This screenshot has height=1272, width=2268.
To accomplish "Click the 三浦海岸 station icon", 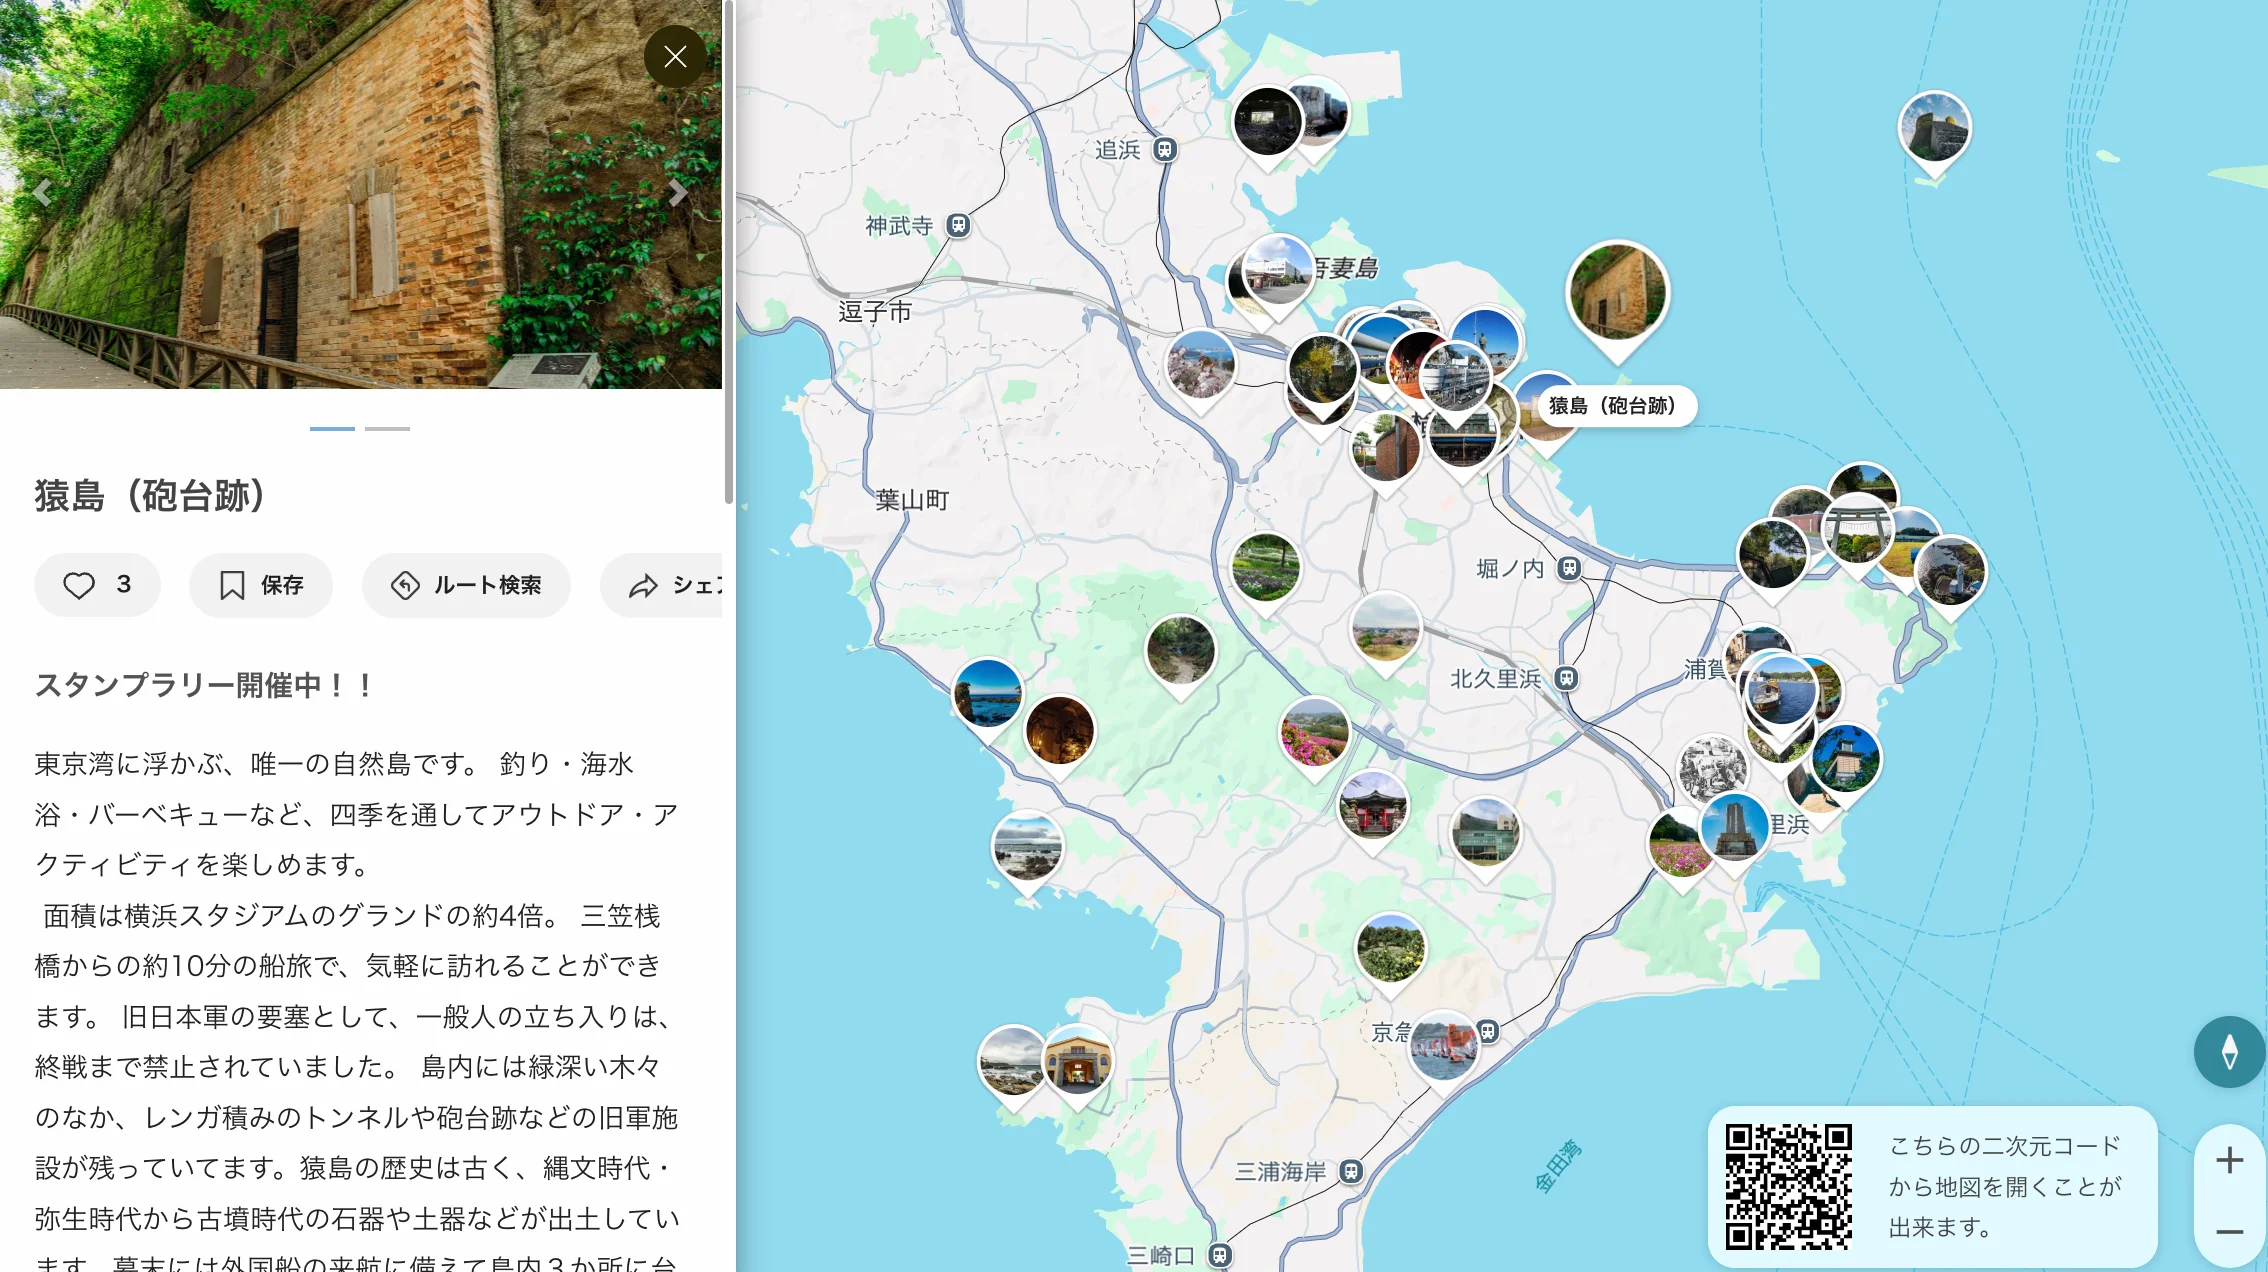I will (x=1351, y=1171).
